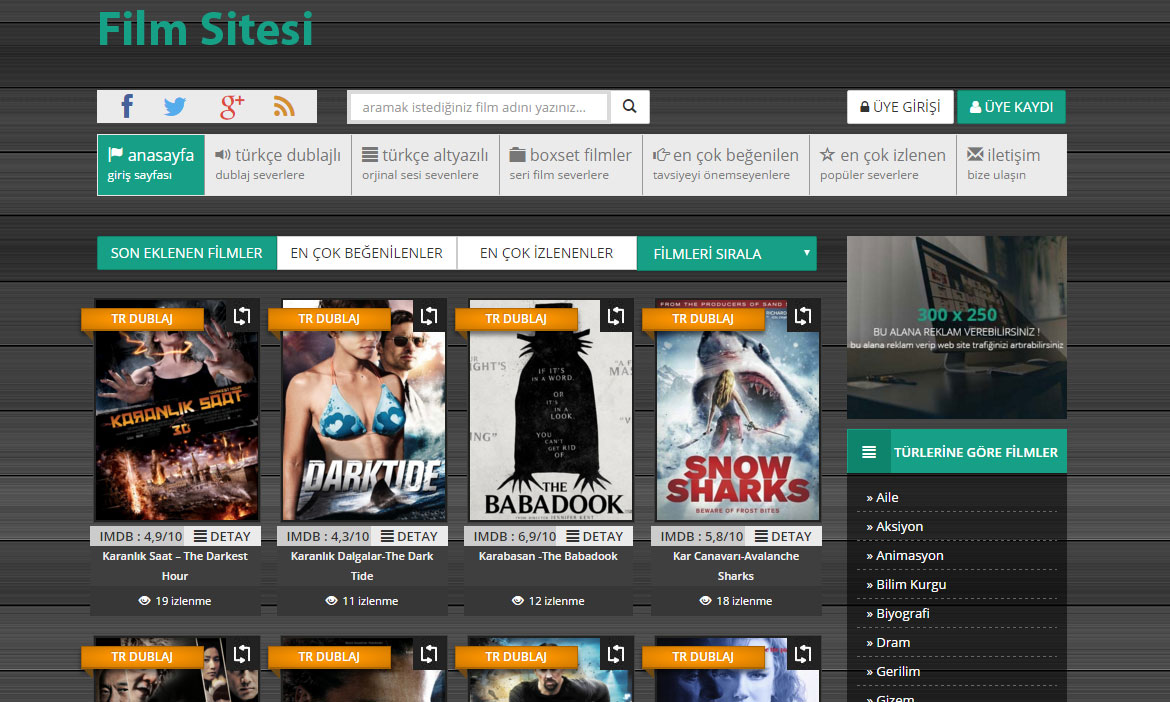
Task: Click the film name search field
Action: 479,107
